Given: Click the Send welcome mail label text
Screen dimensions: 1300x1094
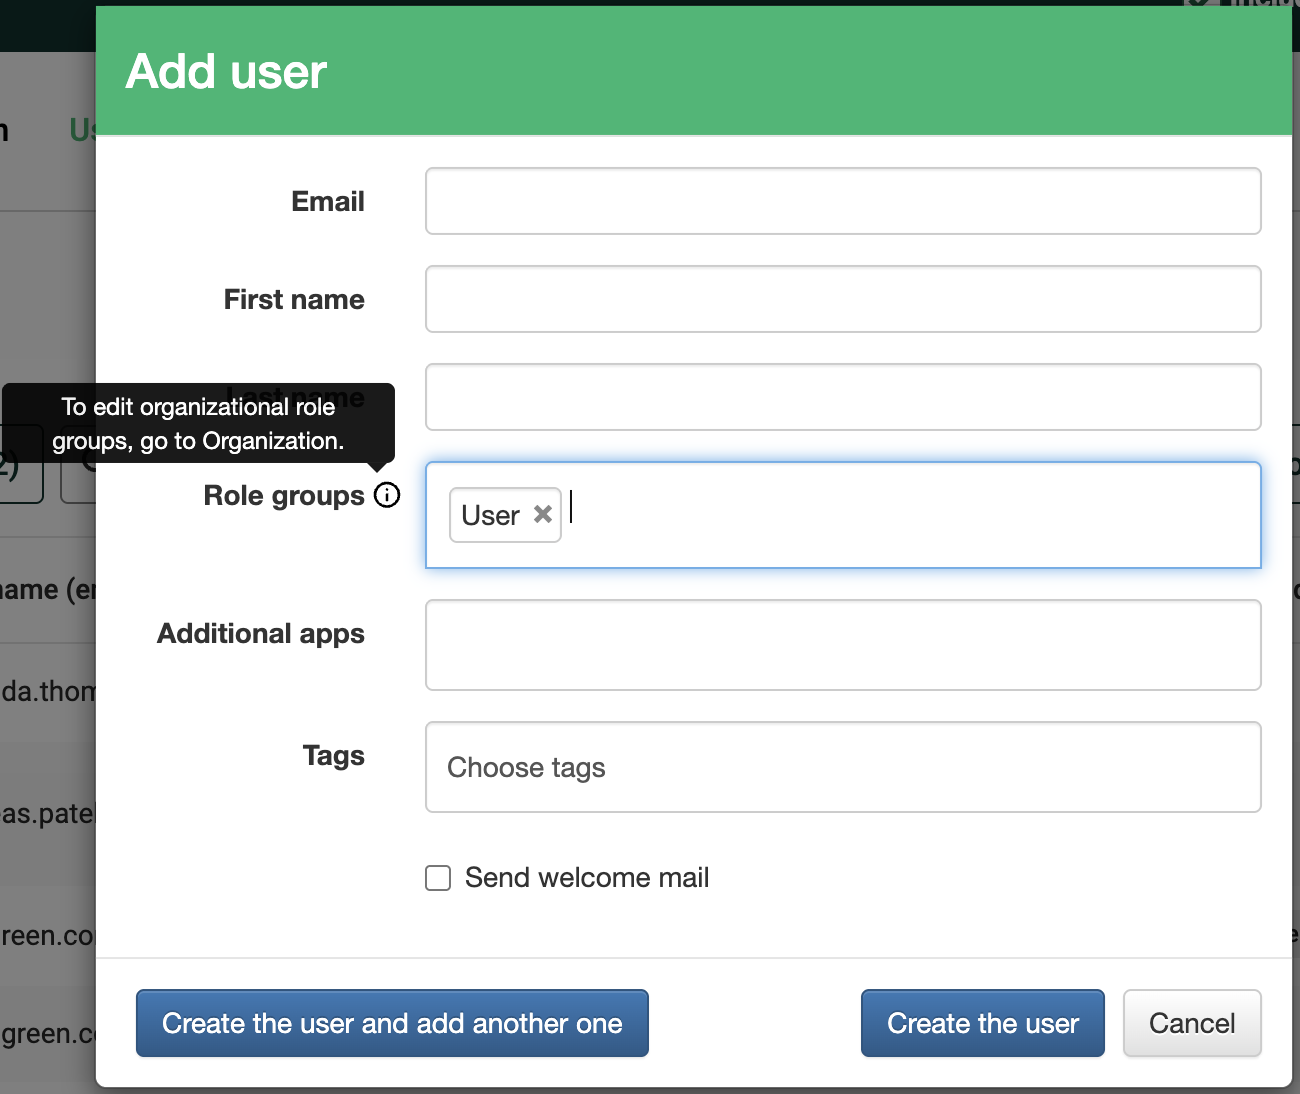Looking at the screenshot, I should point(587,878).
